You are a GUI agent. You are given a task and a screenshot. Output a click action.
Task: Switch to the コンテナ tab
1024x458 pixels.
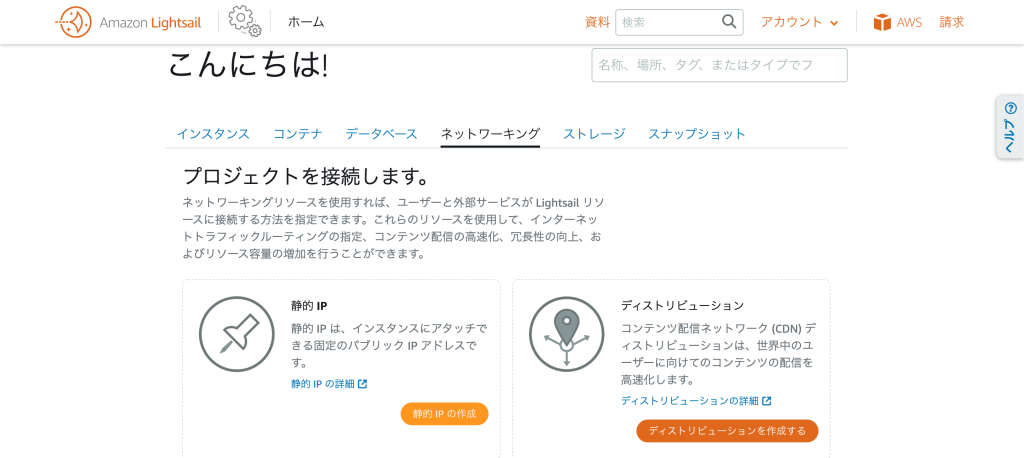[298, 134]
